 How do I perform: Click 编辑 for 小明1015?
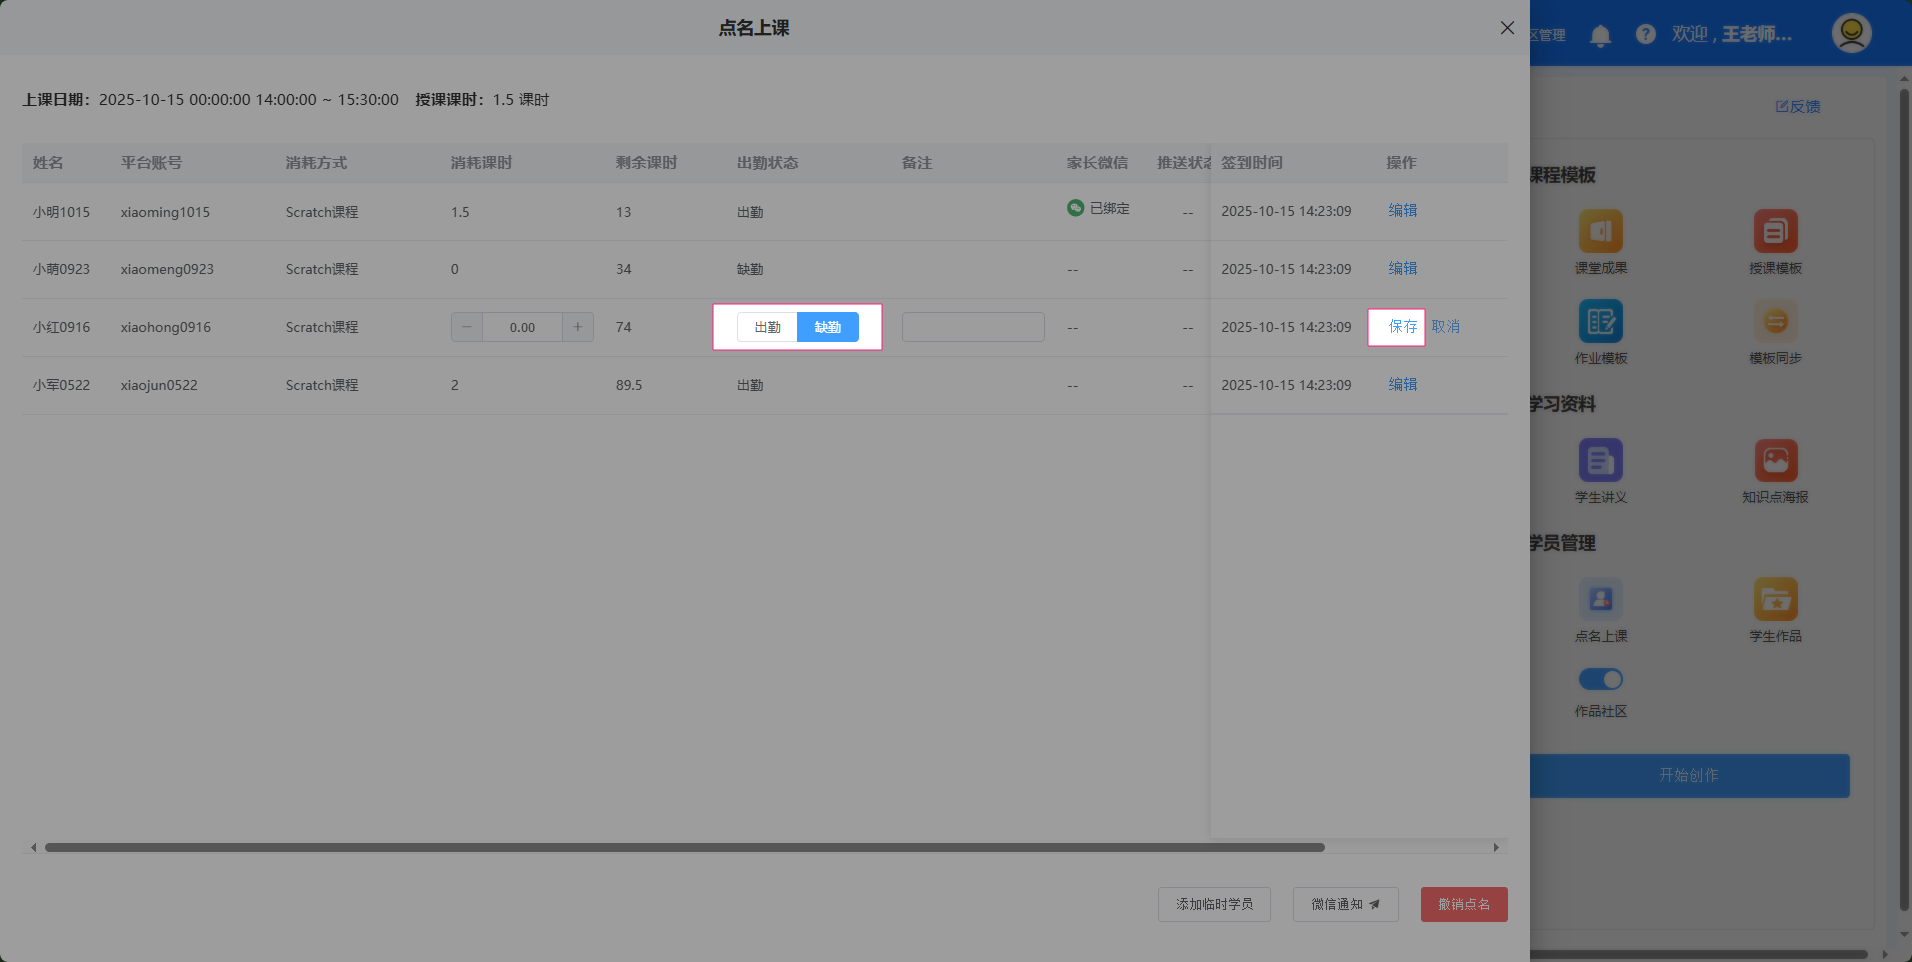pos(1402,211)
